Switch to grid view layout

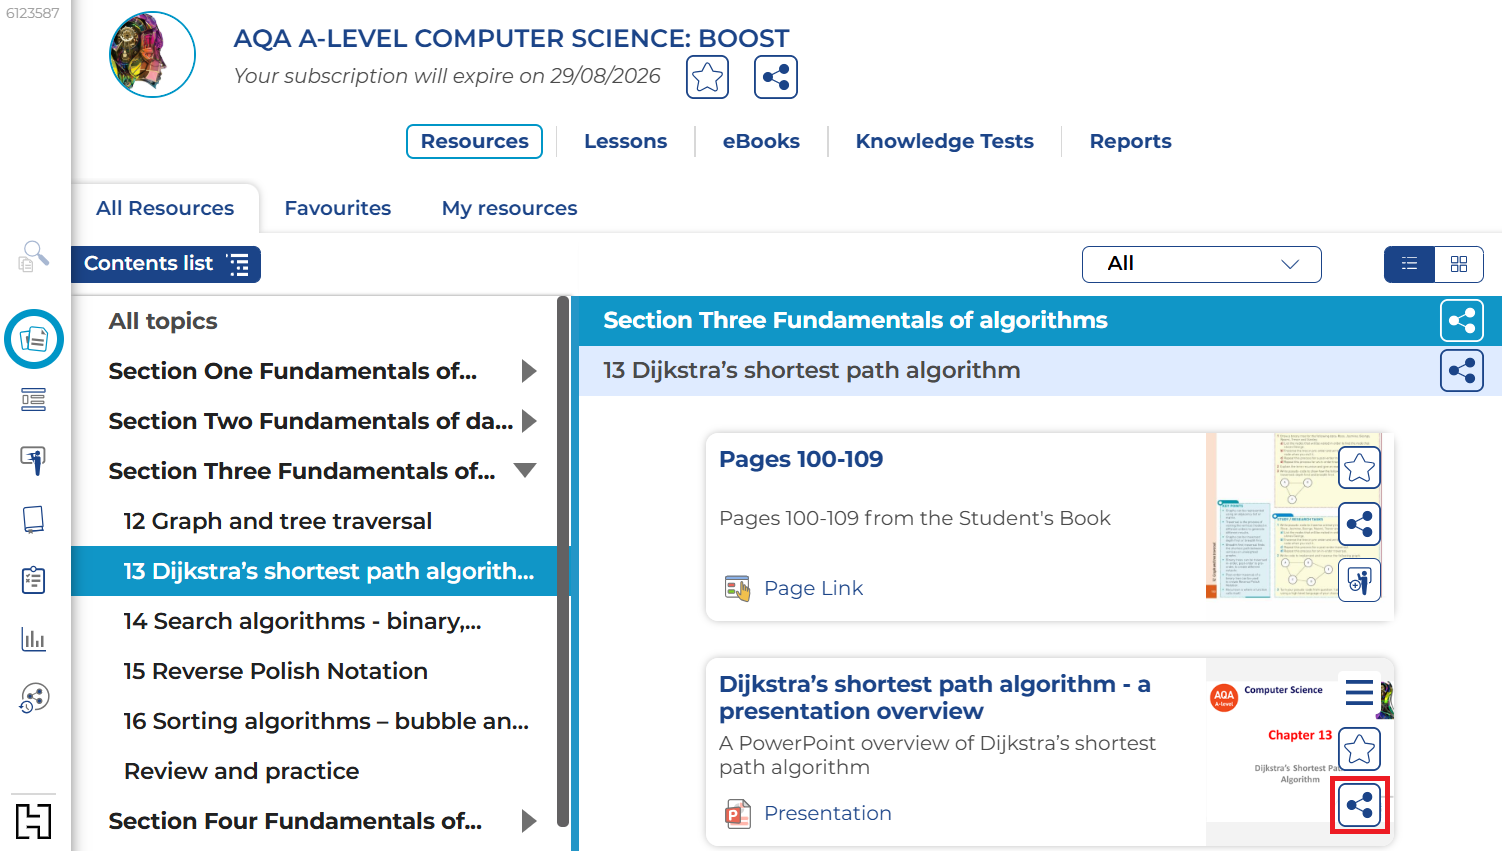pyautogui.click(x=1458, y=264)
